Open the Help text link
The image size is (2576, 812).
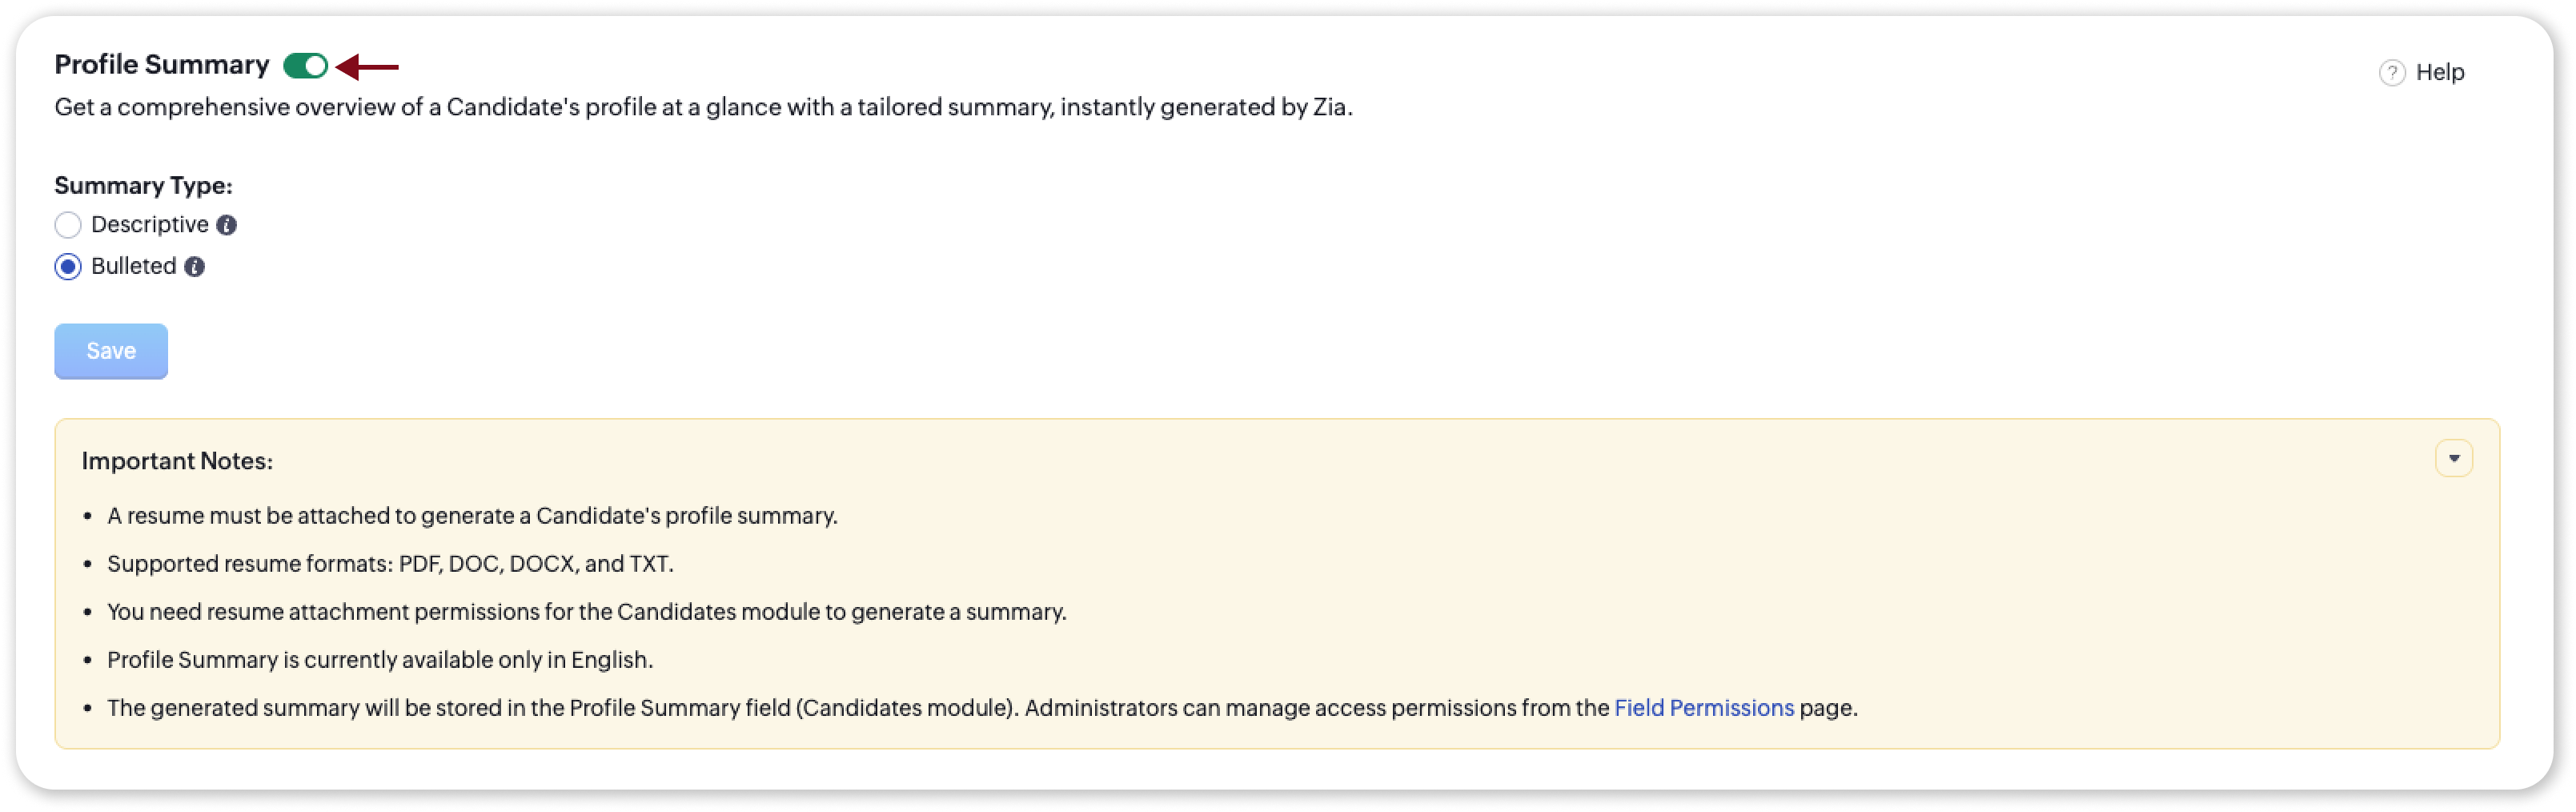[2439, 72]
